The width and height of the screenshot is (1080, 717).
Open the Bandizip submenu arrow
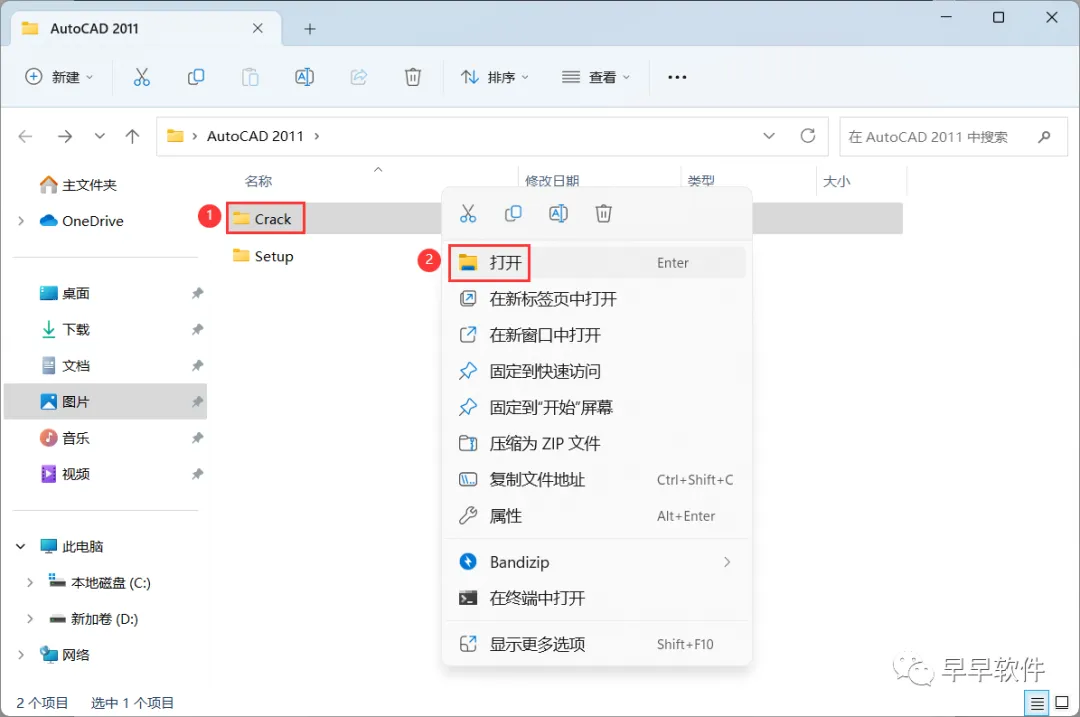[727, 562]
